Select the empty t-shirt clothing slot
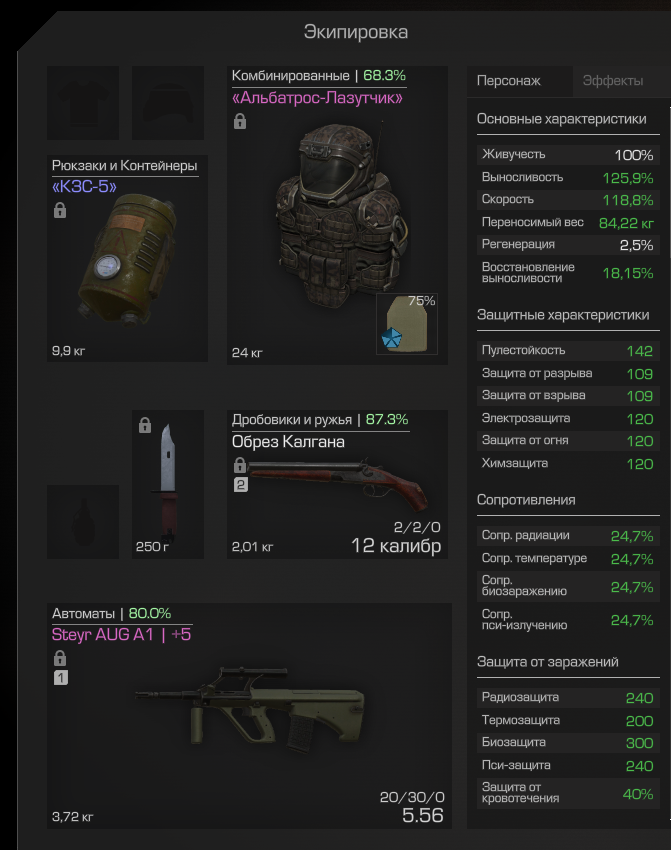Image resolution: width=671 pixels, height=850 pixels. (x=83, y=103)
